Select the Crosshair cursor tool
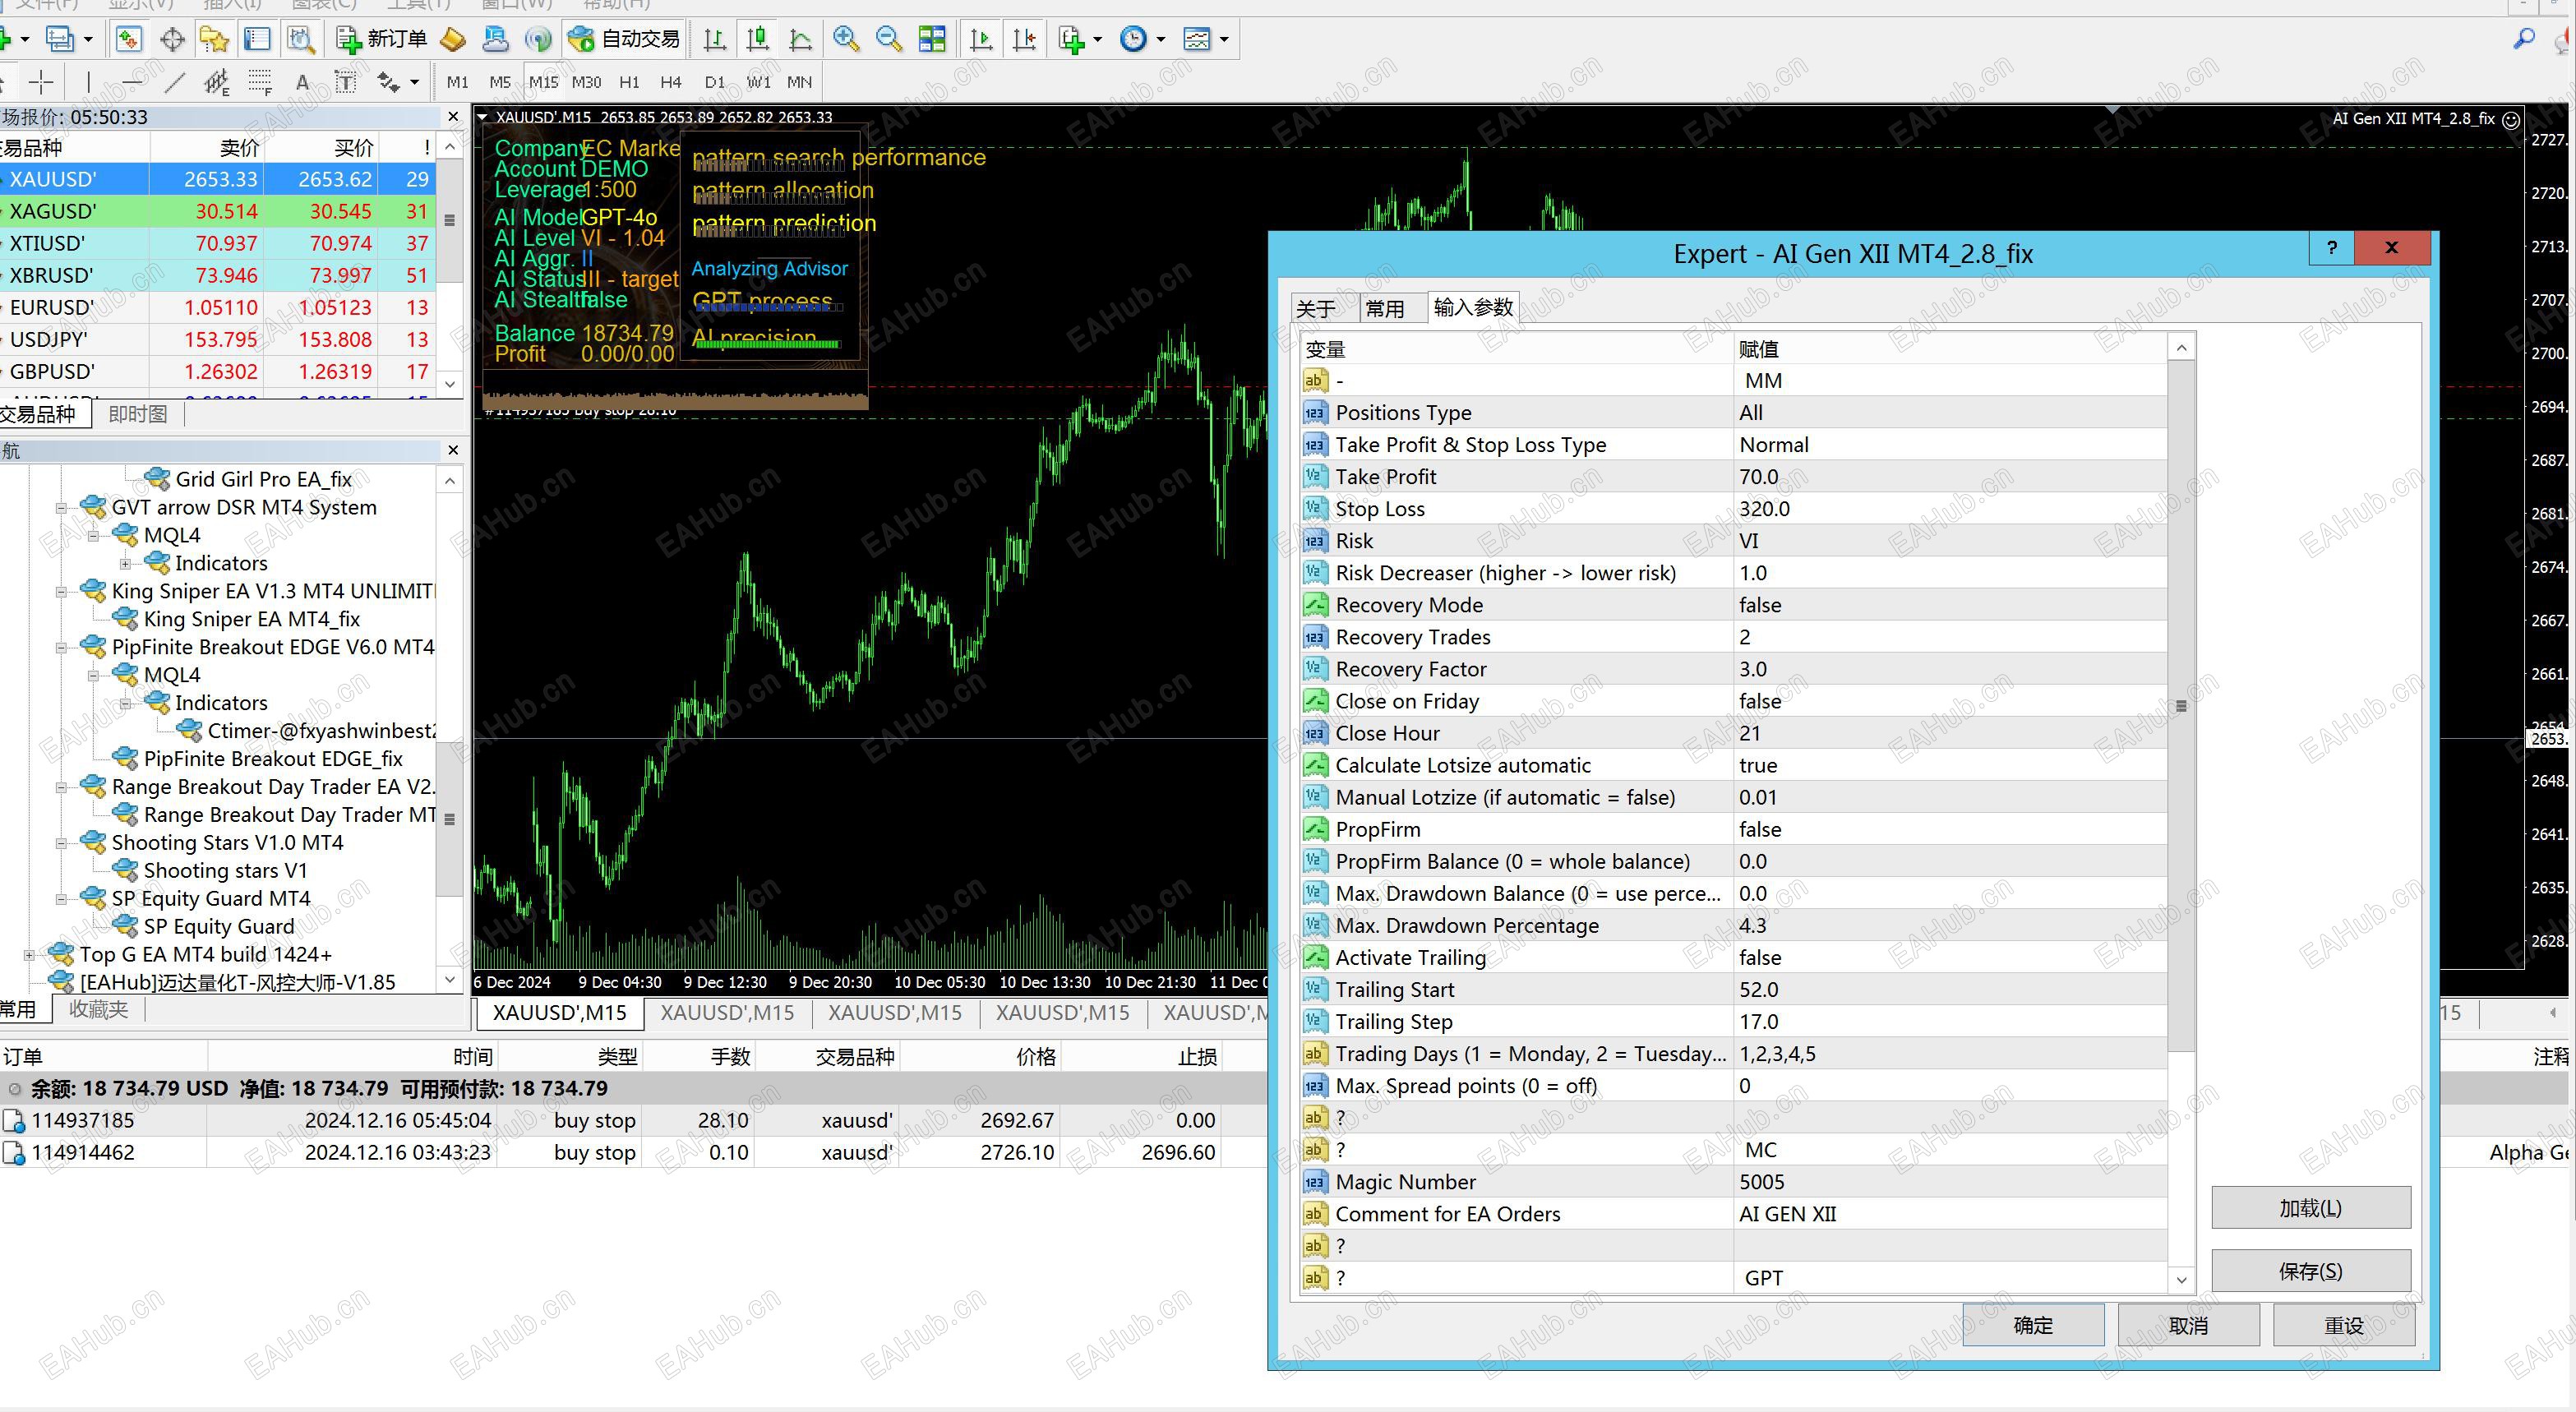Image resolution: width=2576 pixels, height=1412 pixels. click(41, 81)
